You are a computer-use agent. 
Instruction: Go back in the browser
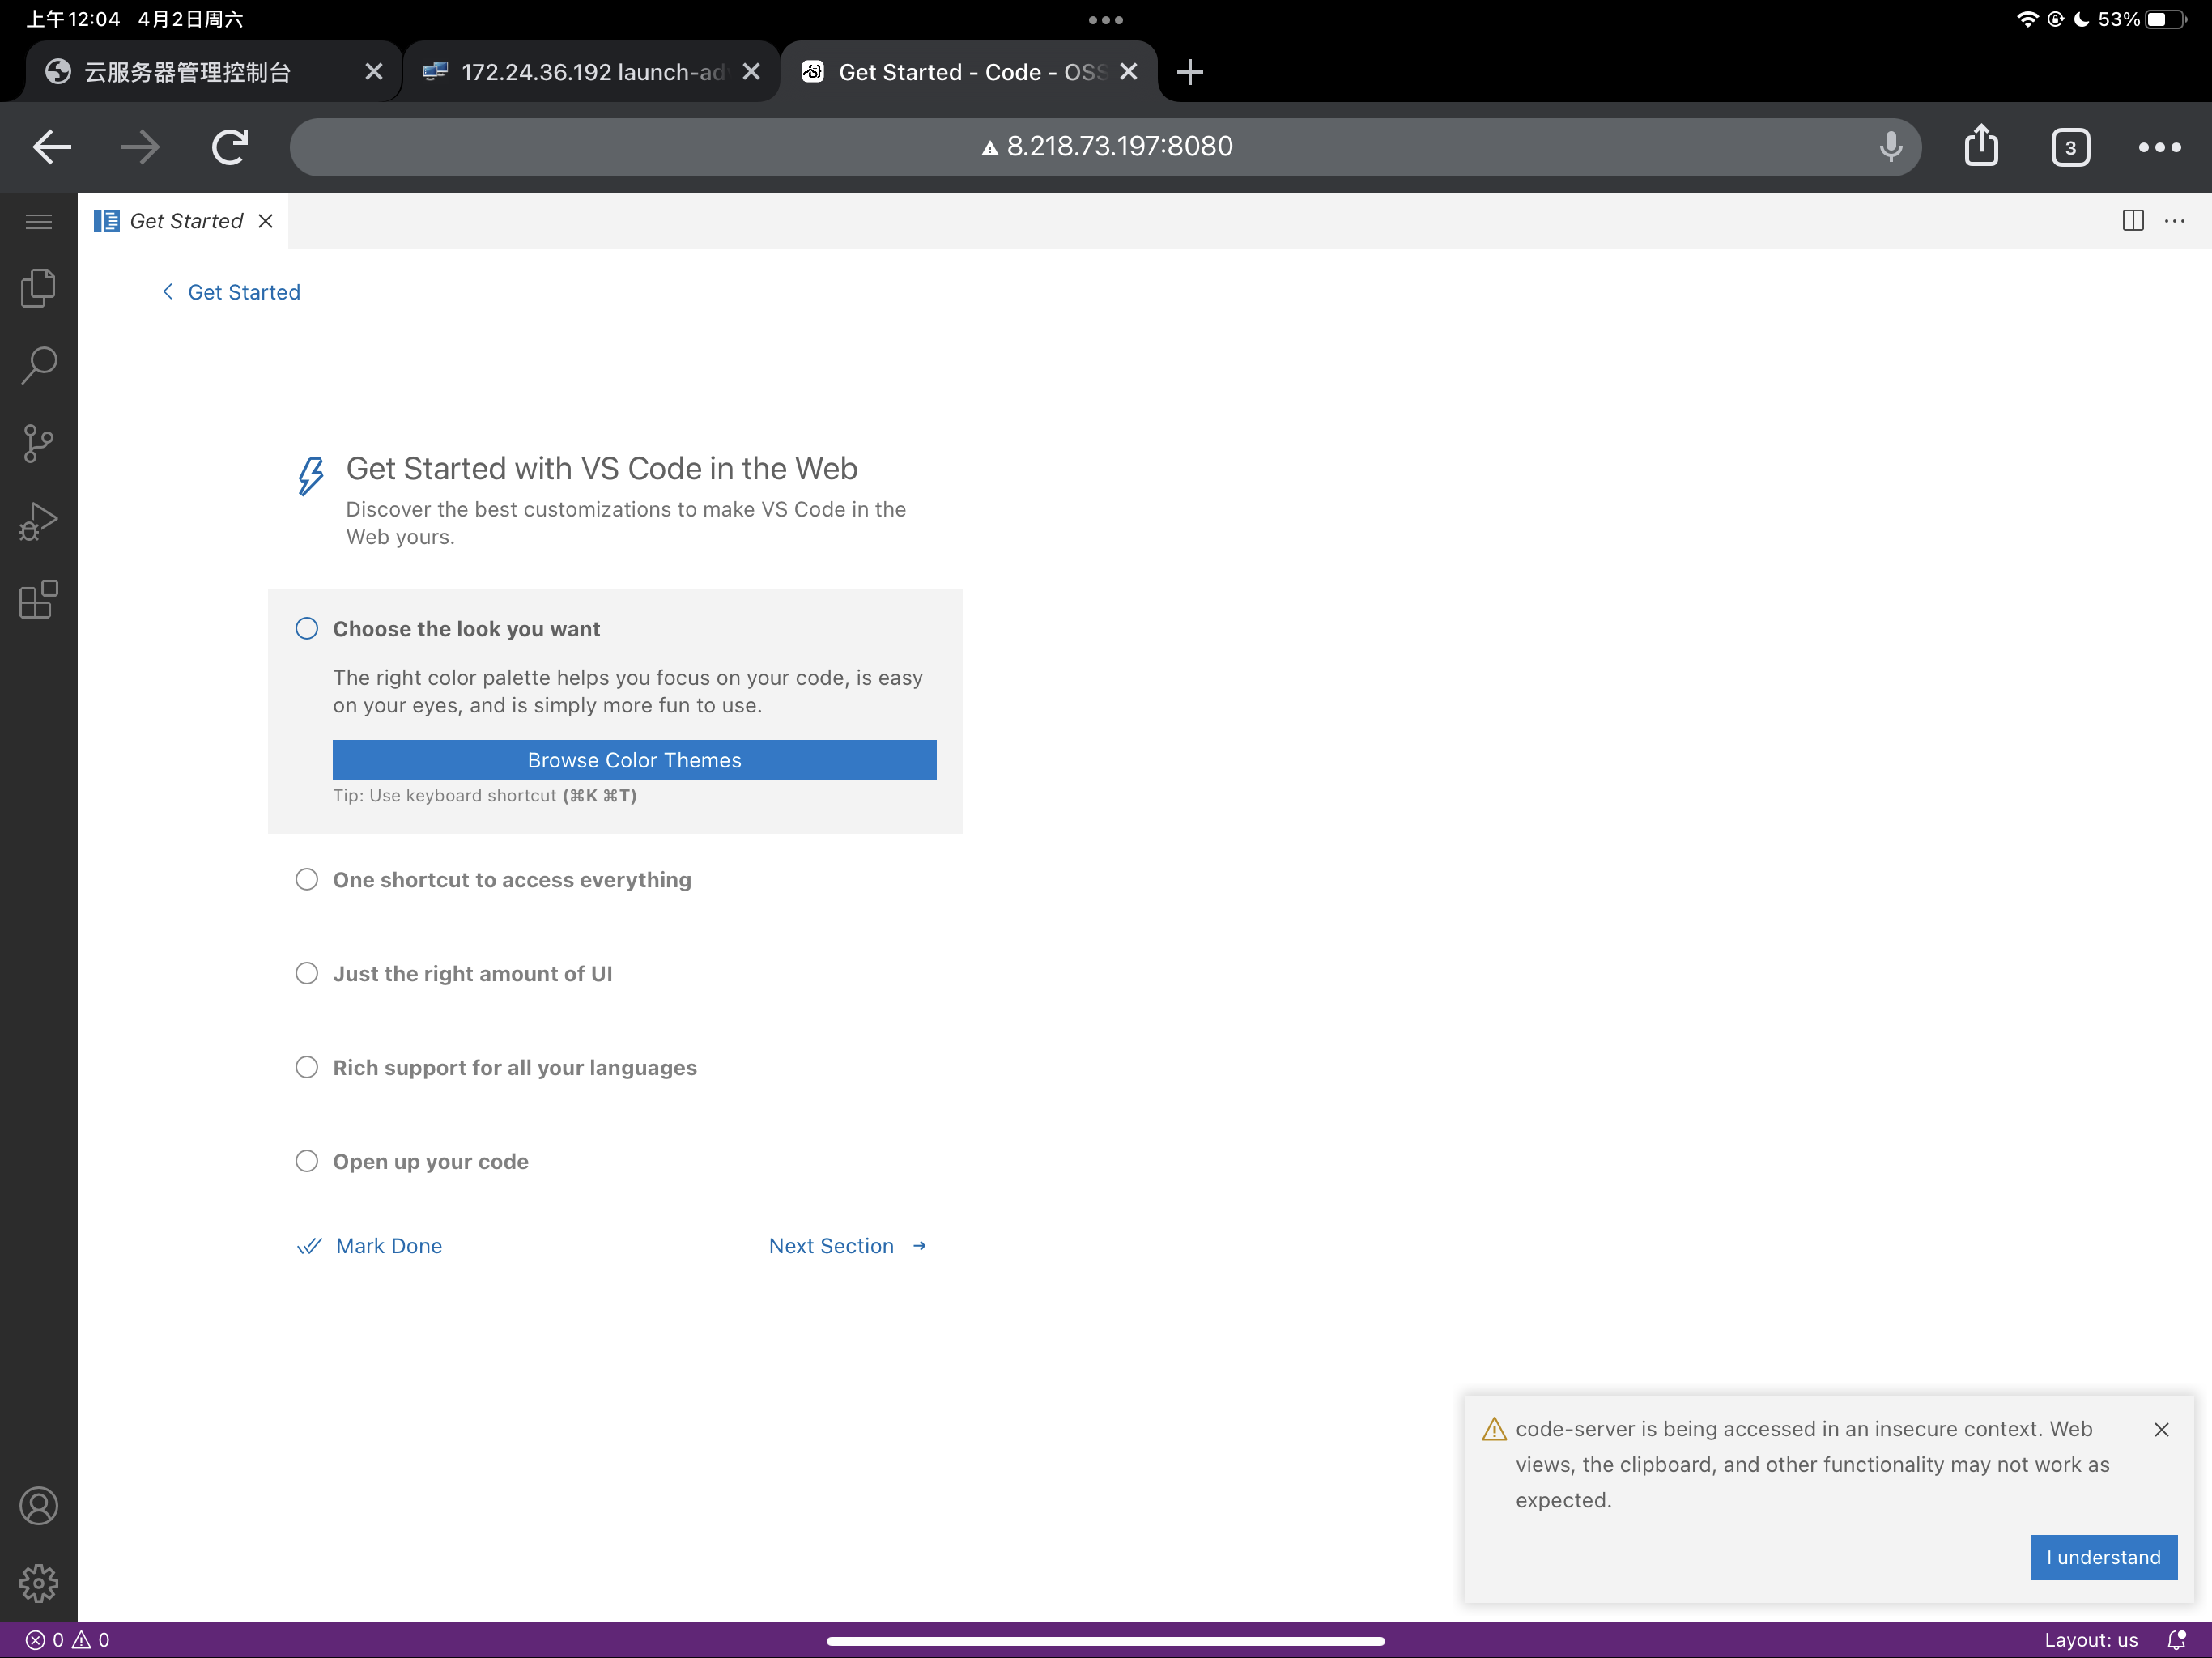click(52, 147)
